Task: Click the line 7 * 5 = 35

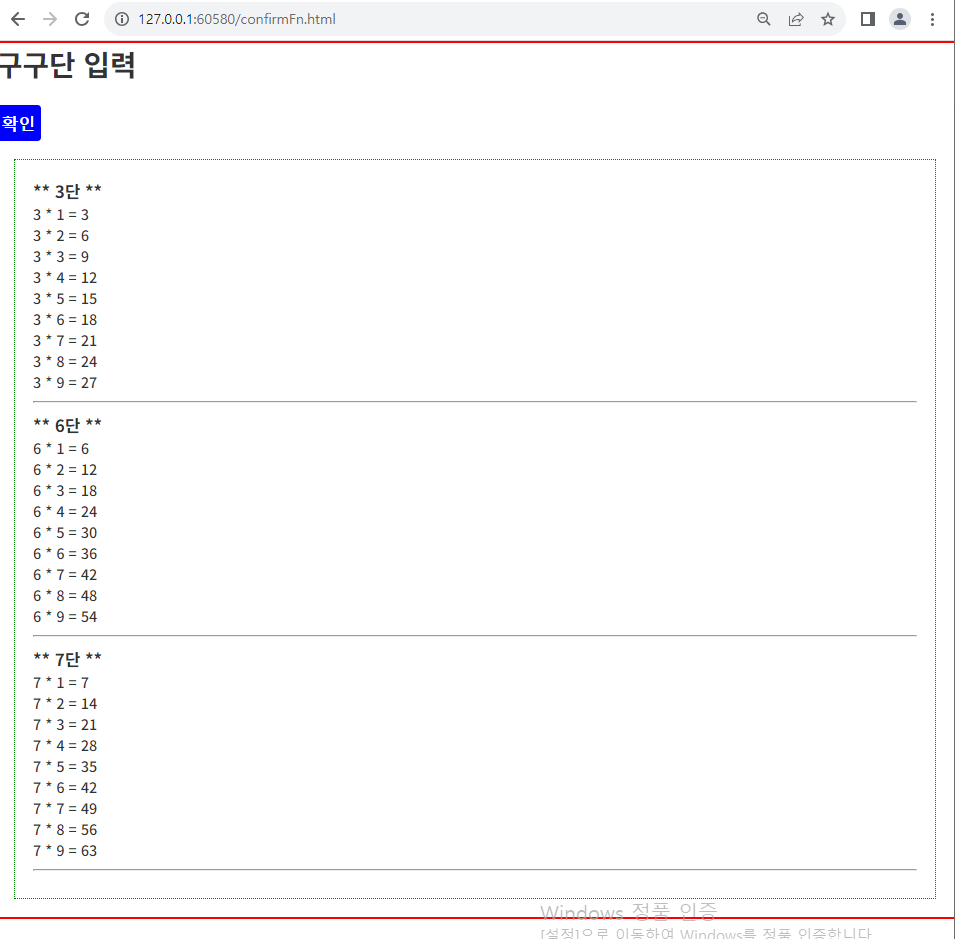Action: (65, 767)
